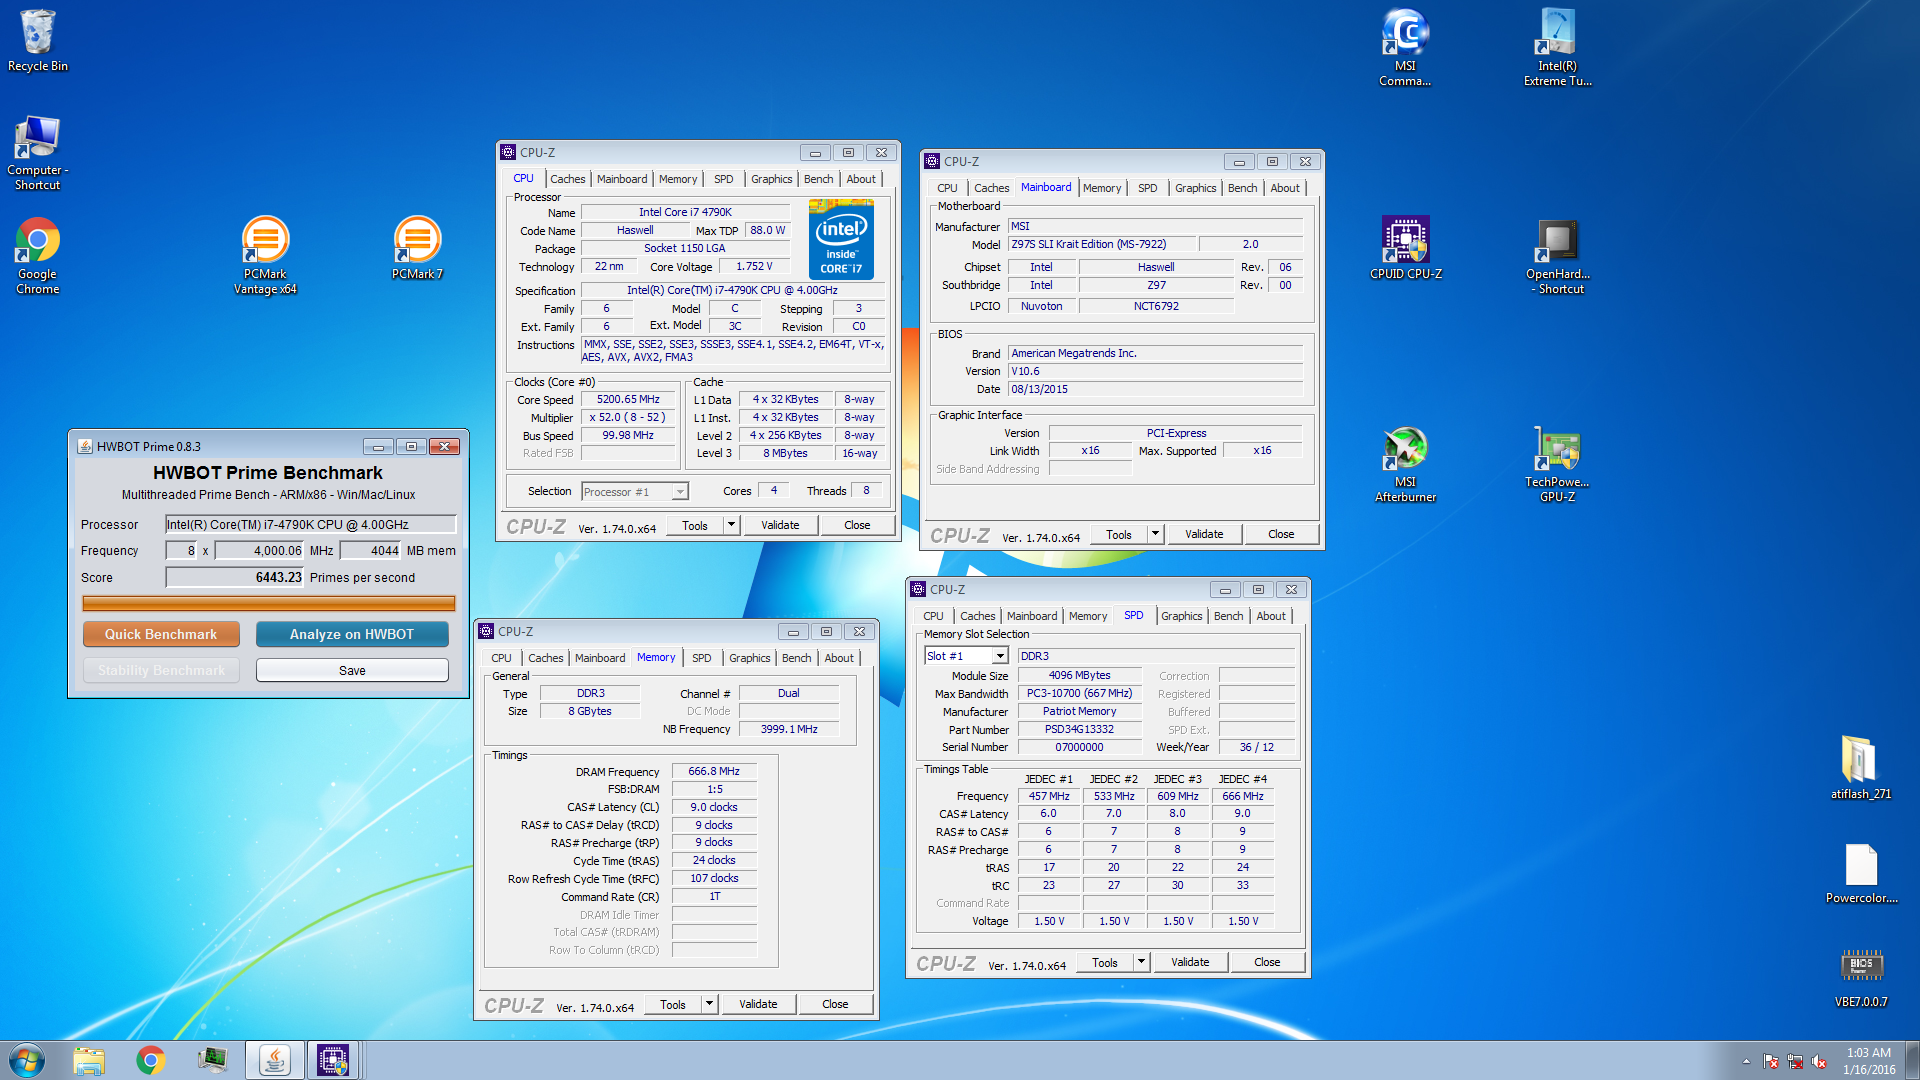Click Close in the Memory window
This screenshot has height=1080, width=1920.
pyautogui.click(x=835, y=1004)
